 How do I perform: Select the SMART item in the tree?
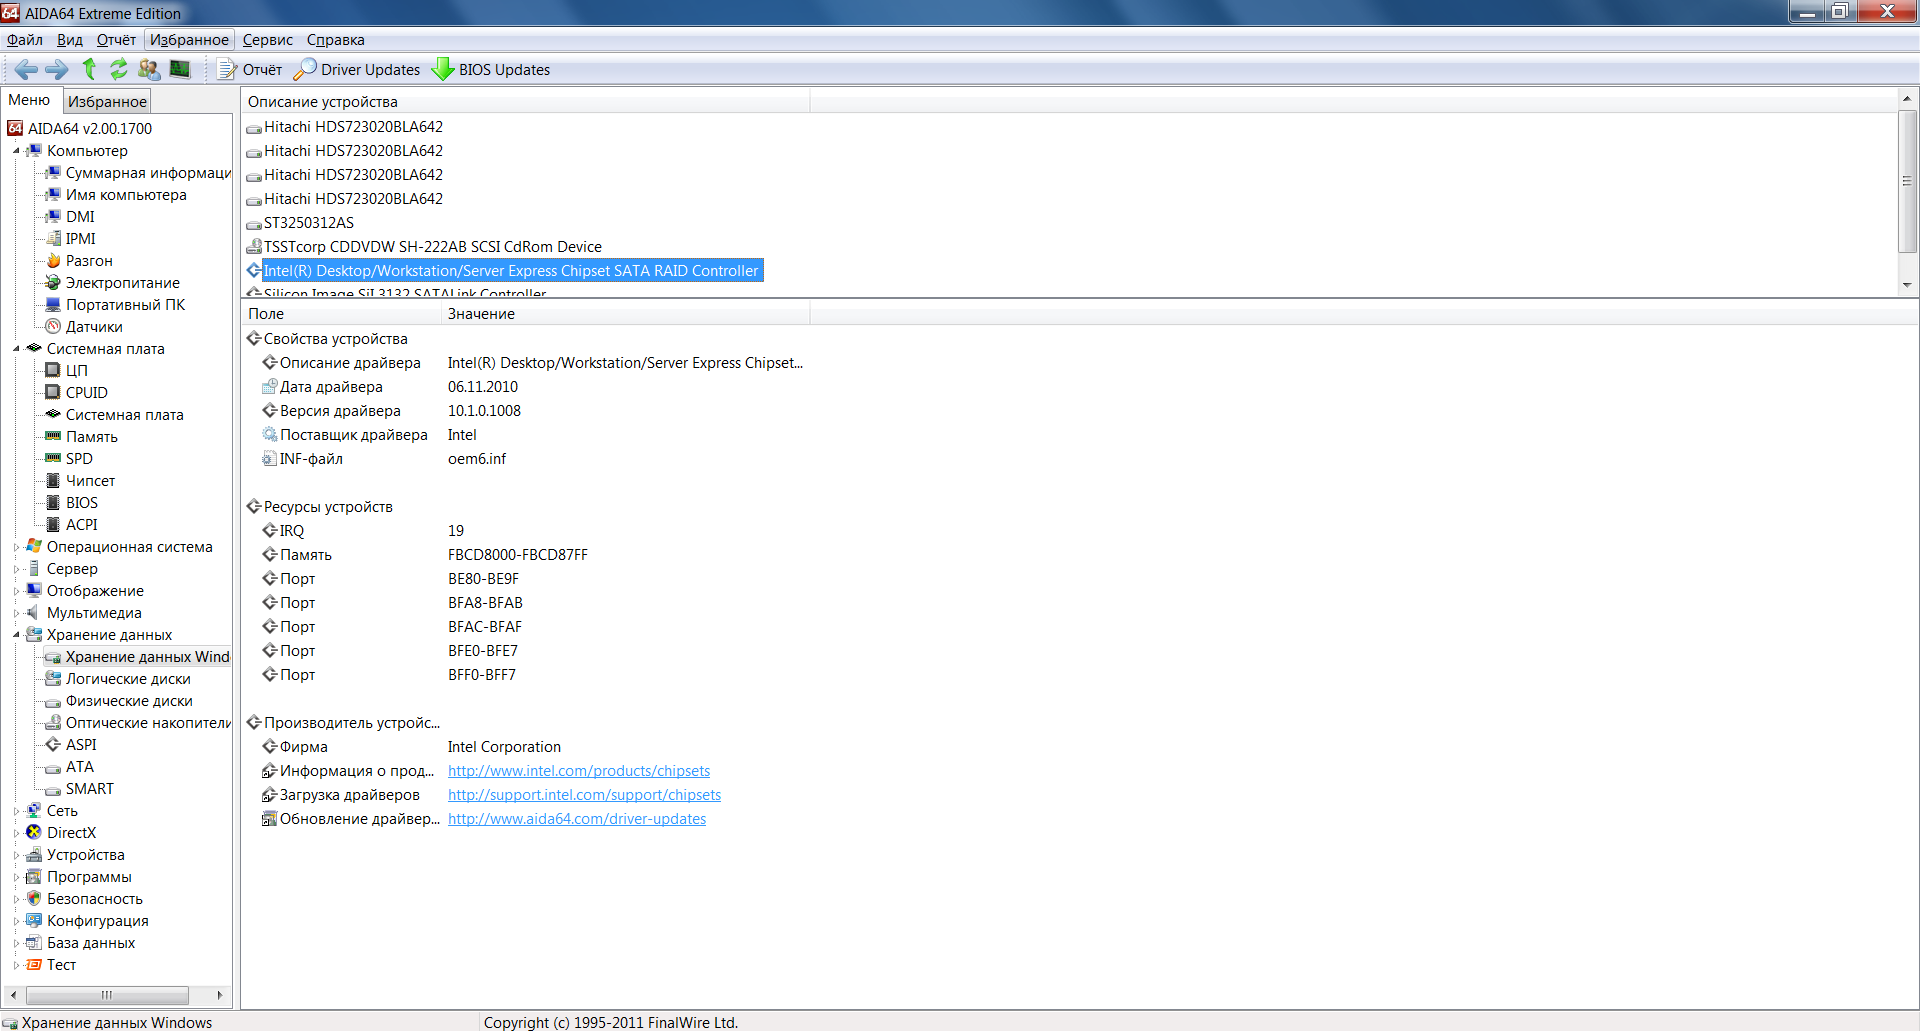click(x=89, y=789)
